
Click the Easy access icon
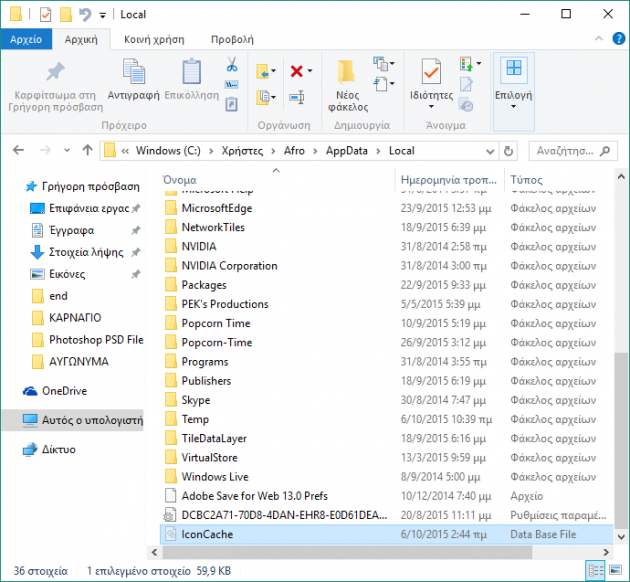tap(380, 84)
